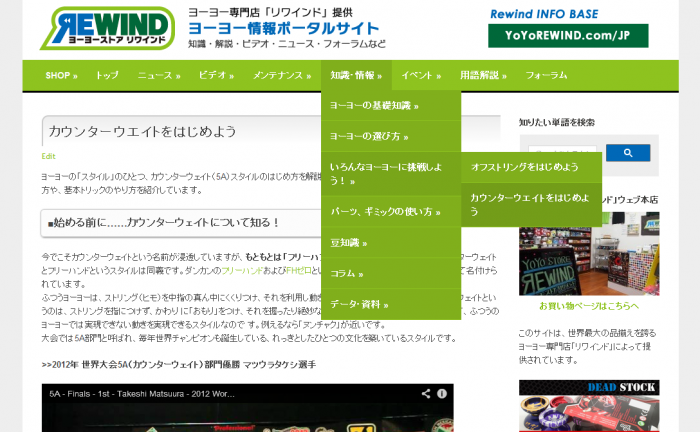Select パーツ、ギミックの使い方 submenu item
Image resolution: width=700 pixels, height=432 pixels.
(391, 212)
